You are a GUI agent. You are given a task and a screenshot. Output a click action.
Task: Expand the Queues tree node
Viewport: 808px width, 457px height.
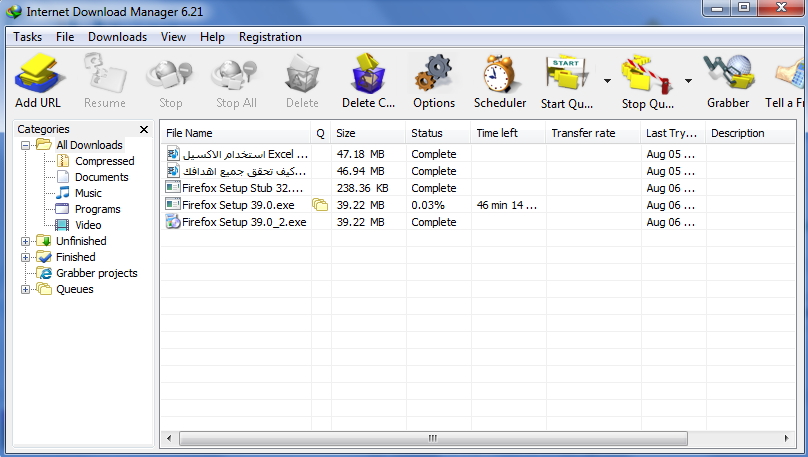25,290
